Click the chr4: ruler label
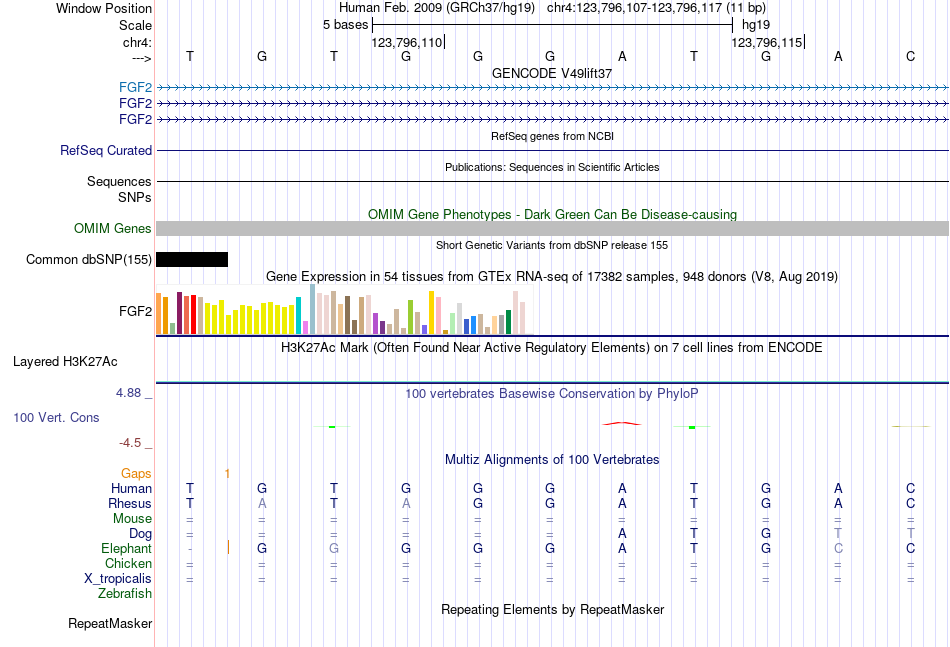Image resolution: width=950 pixels, height=647 pixels. pyautogui.click(x=137, y=42)
